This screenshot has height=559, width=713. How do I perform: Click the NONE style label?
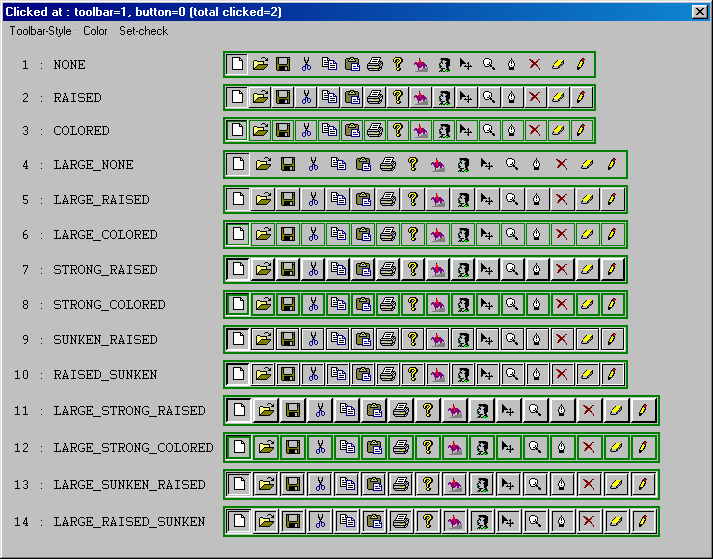point(69,65)
